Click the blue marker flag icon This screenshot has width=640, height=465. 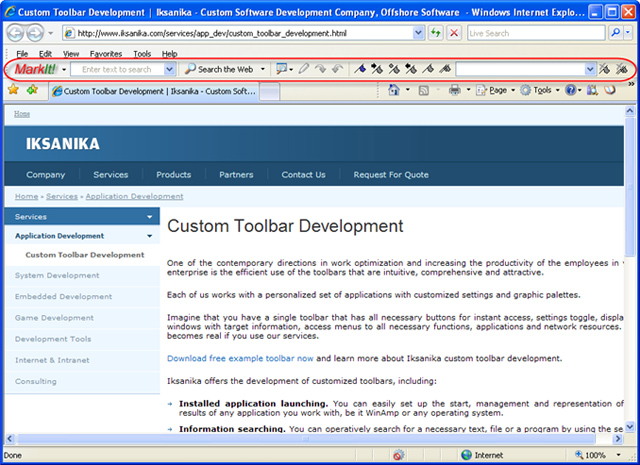point(360,69)
